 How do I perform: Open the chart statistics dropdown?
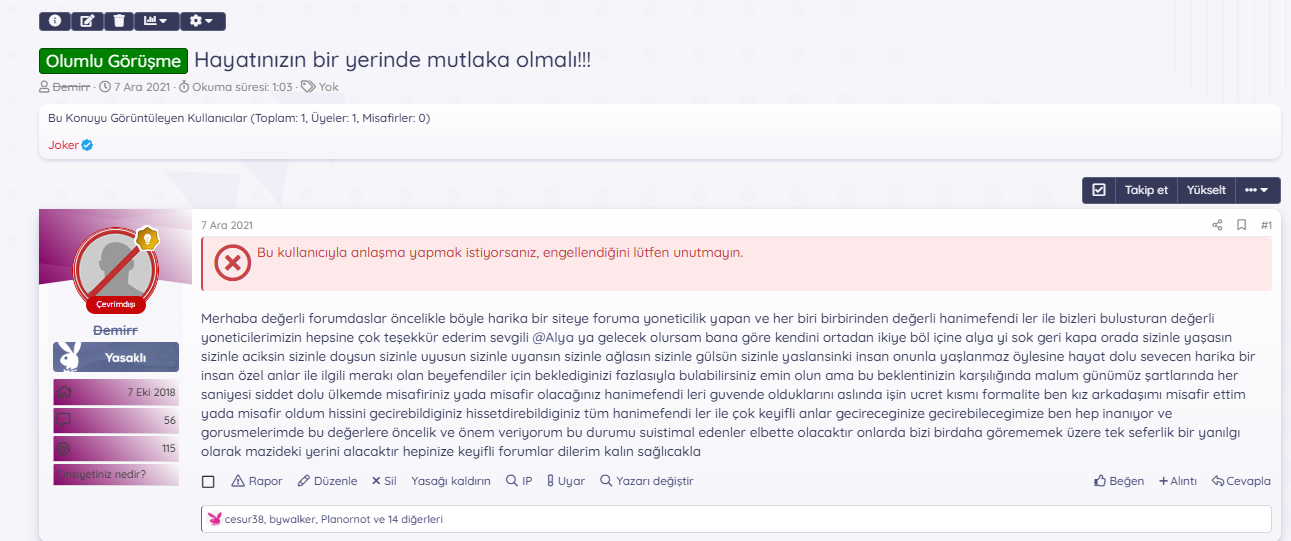point(156,20)
